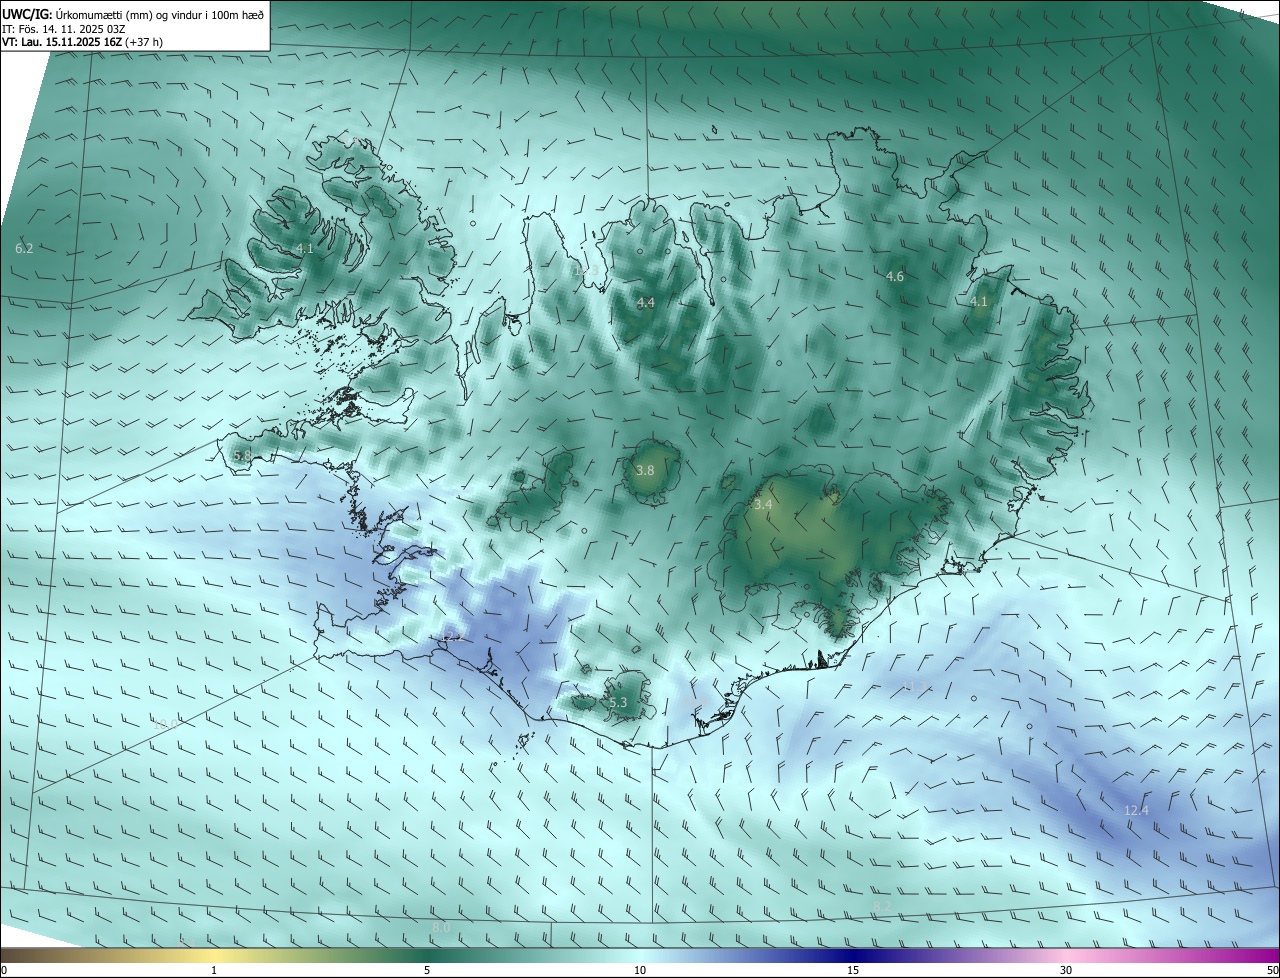
Task: Click the 5.8 value on the Snæfellsnes peninsula
Action: (242, 456)
